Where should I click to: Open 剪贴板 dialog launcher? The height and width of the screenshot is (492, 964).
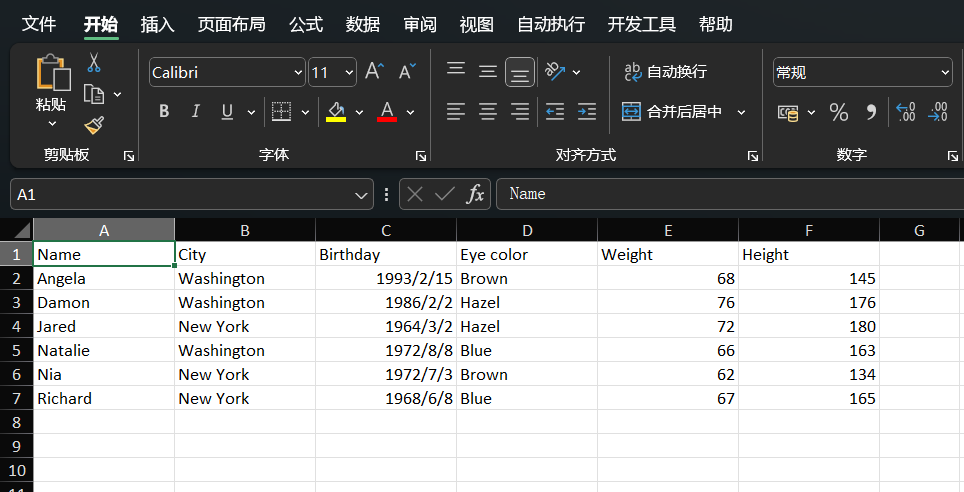[128, 156]
